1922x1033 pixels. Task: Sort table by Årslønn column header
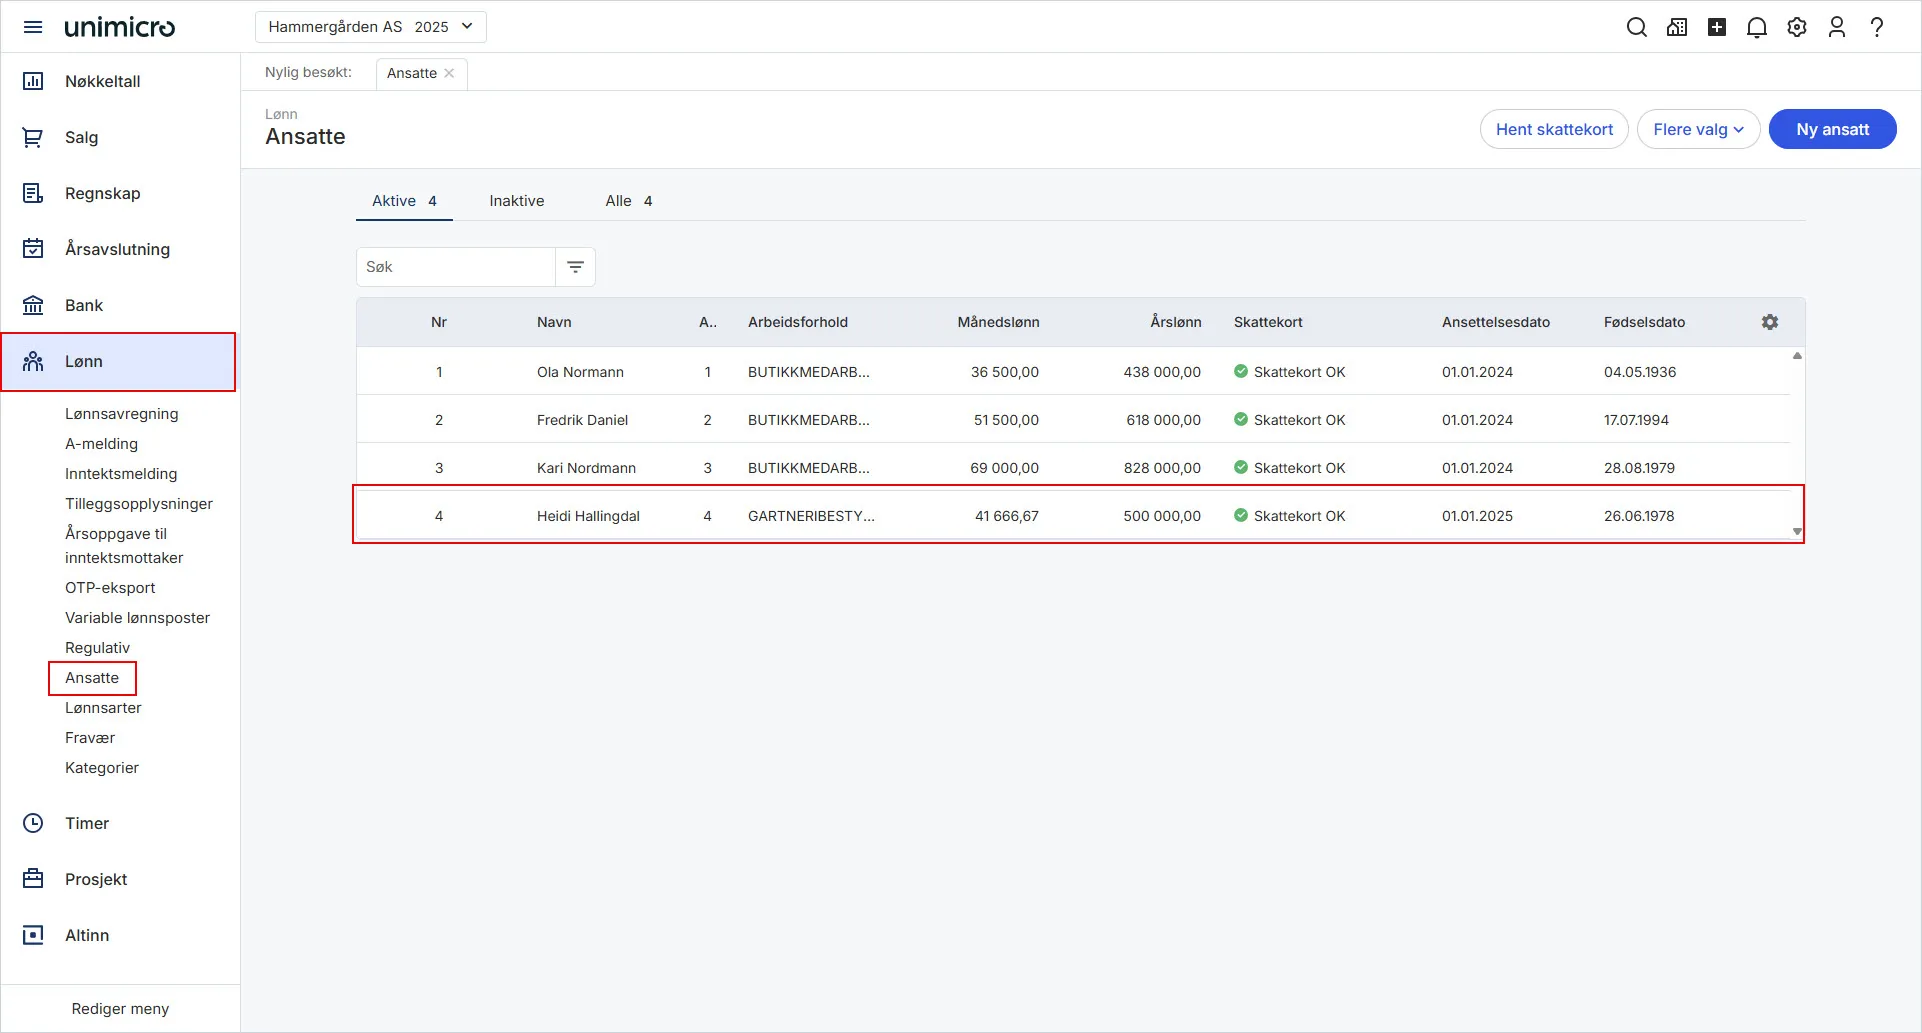(1176, 322)
